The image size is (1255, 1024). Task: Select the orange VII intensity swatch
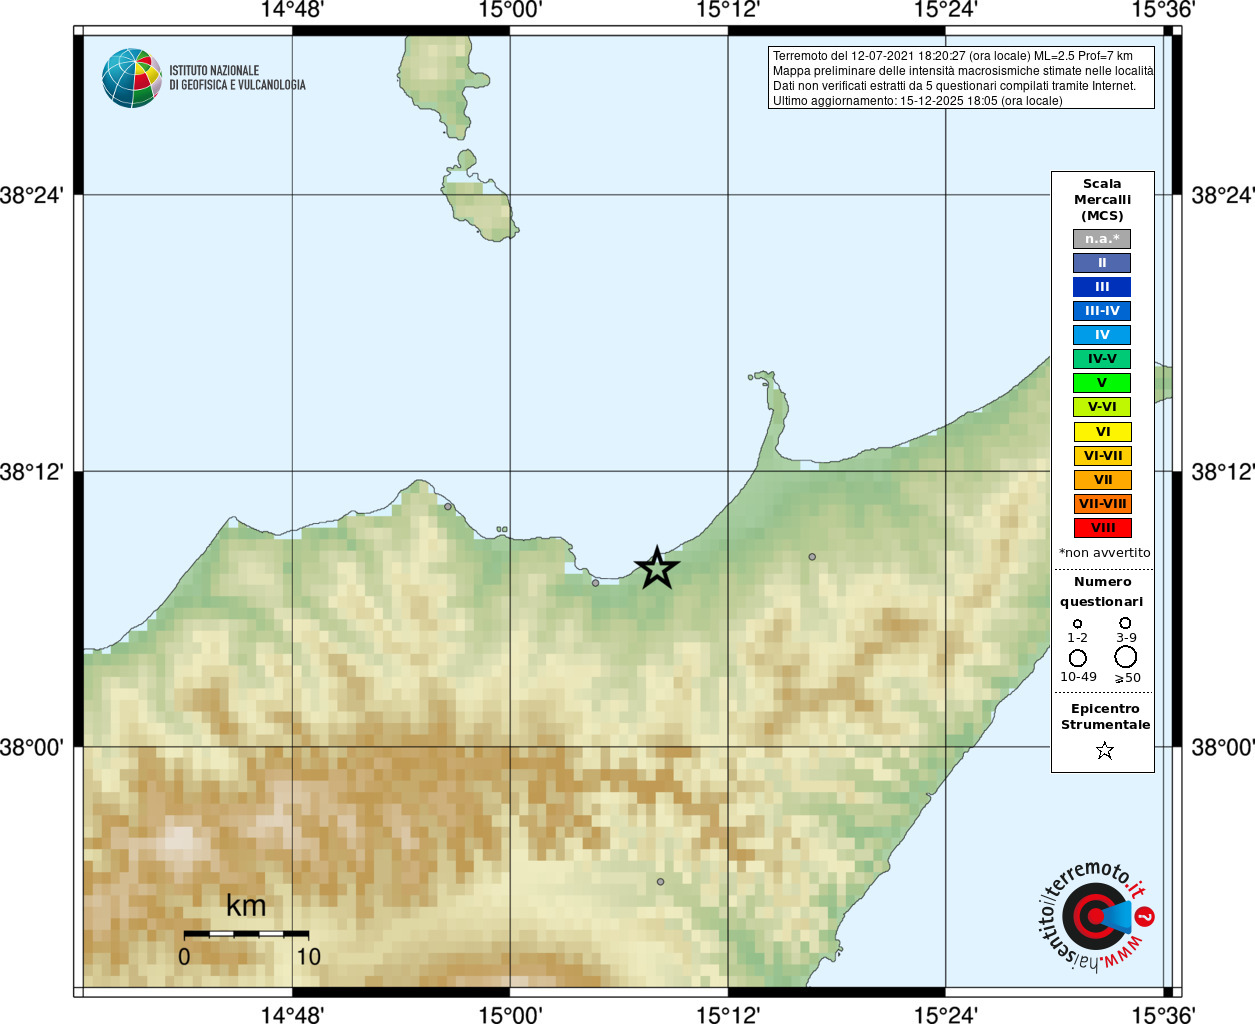[x=1102, y=480]
